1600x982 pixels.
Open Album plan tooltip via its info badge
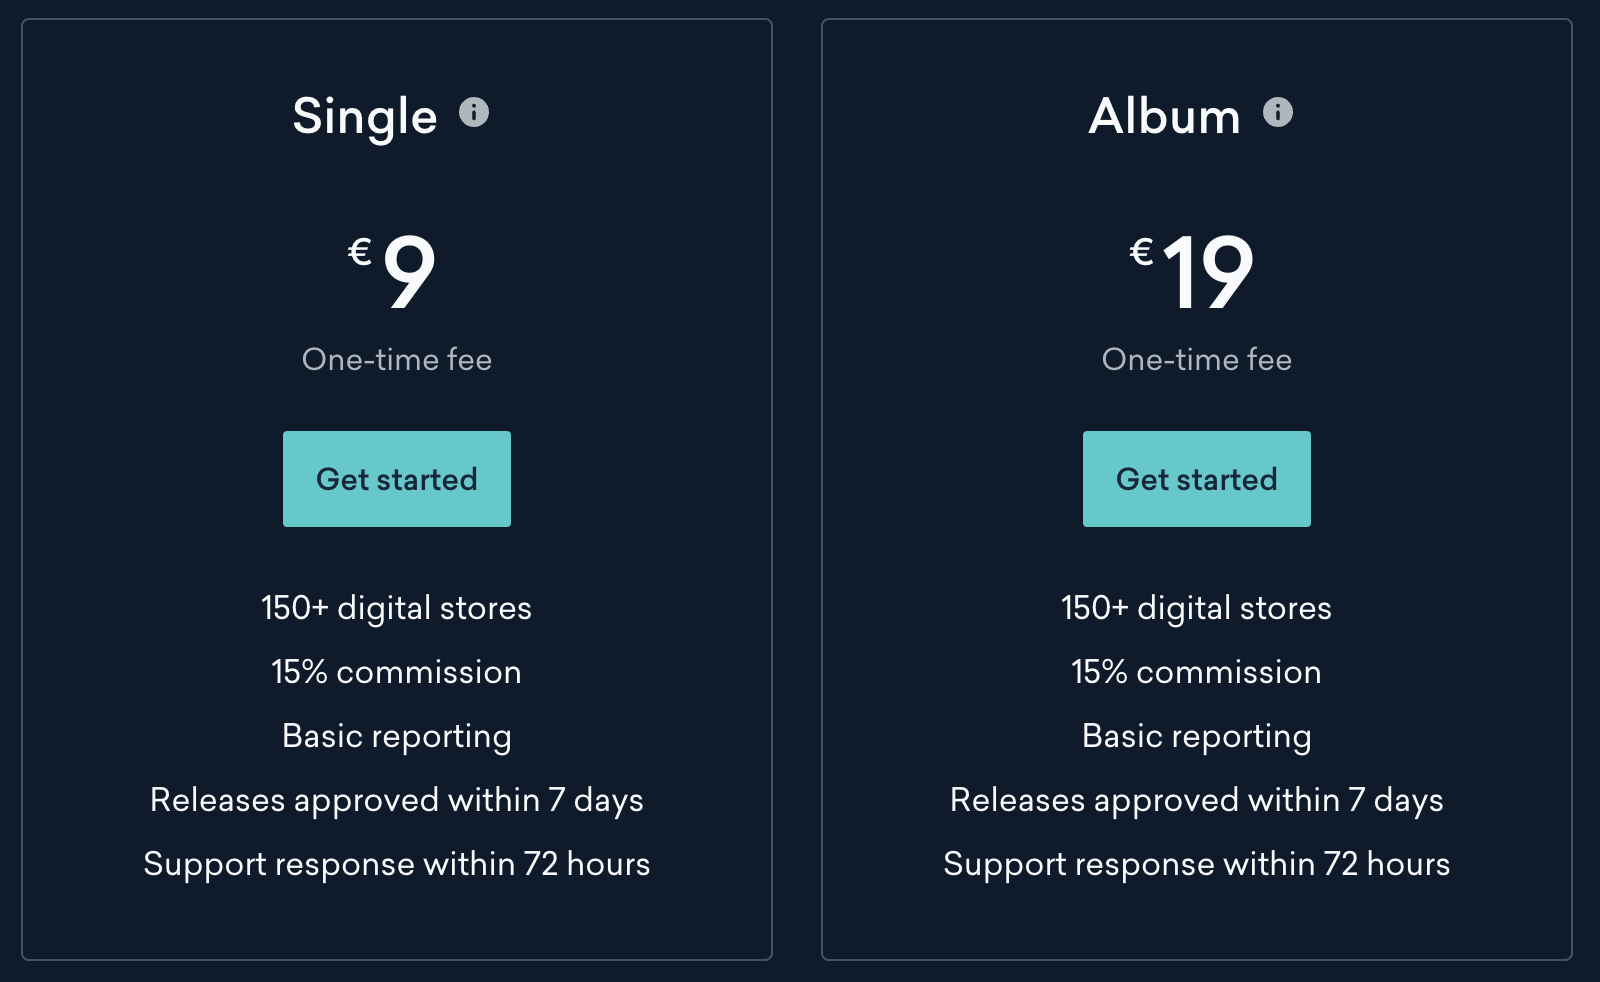pyautogui.click(x=1275, y=113)
